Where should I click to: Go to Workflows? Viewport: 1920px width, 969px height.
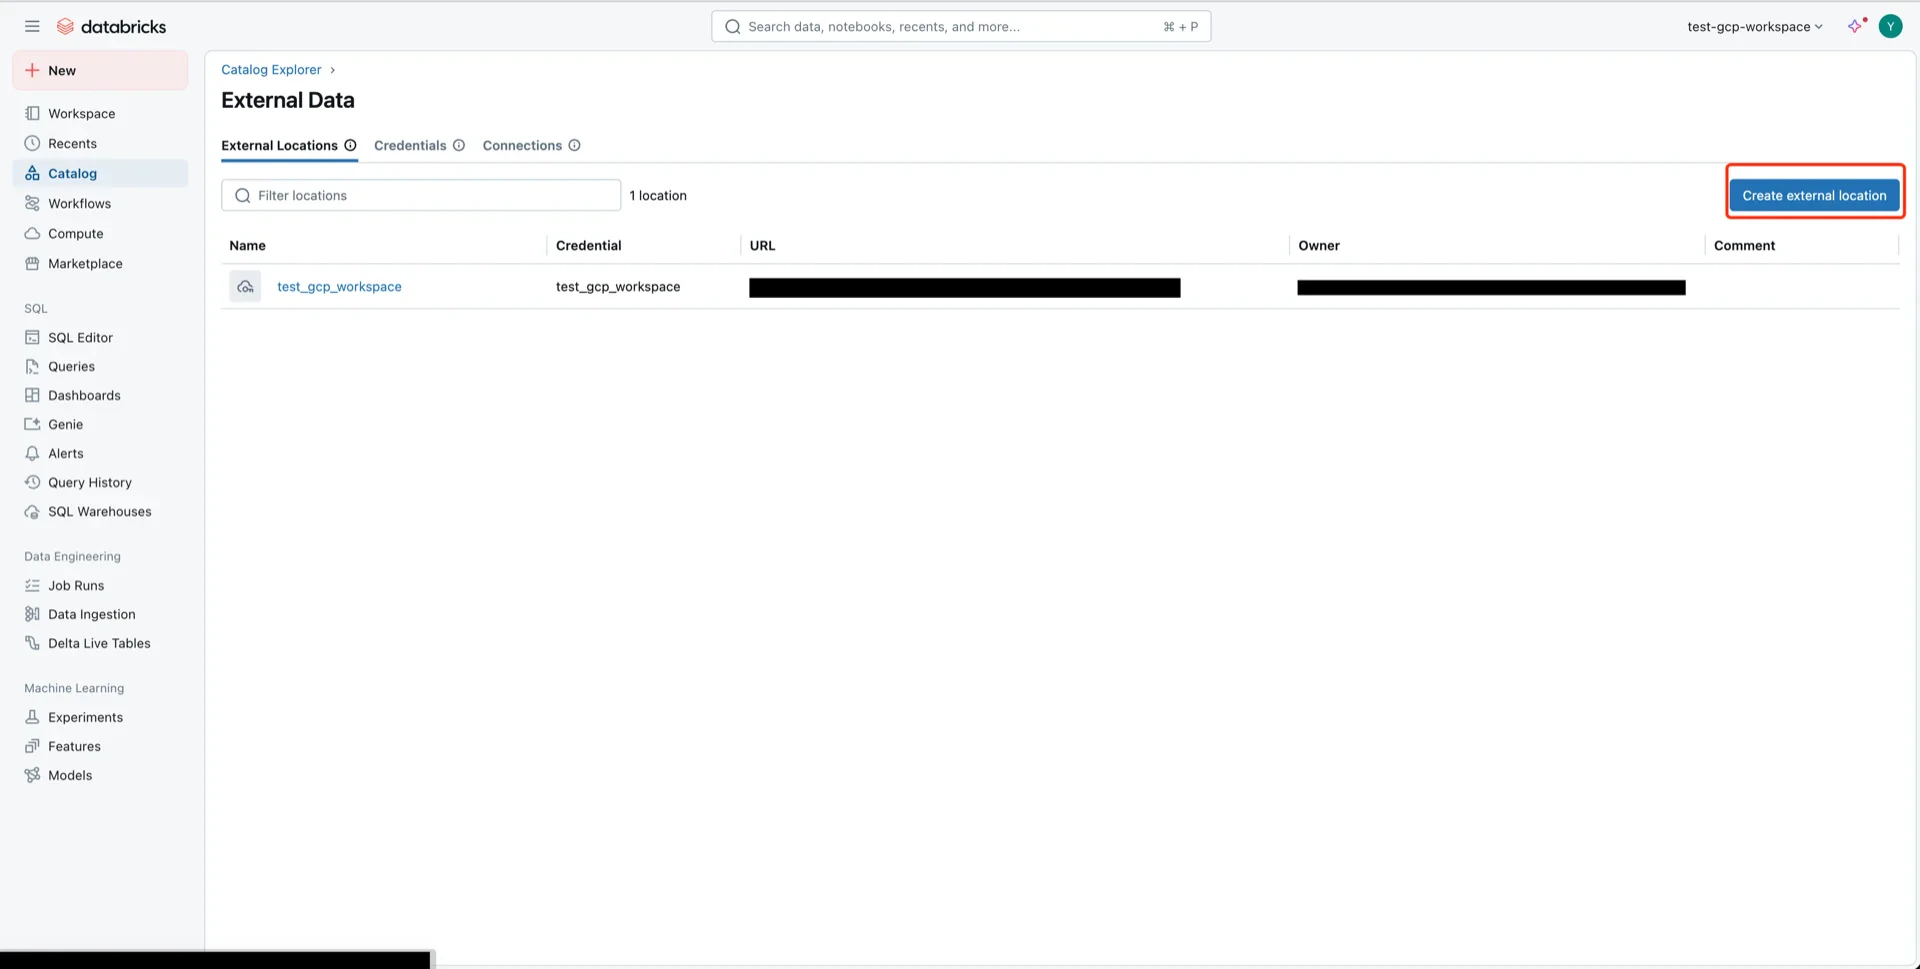100,204
